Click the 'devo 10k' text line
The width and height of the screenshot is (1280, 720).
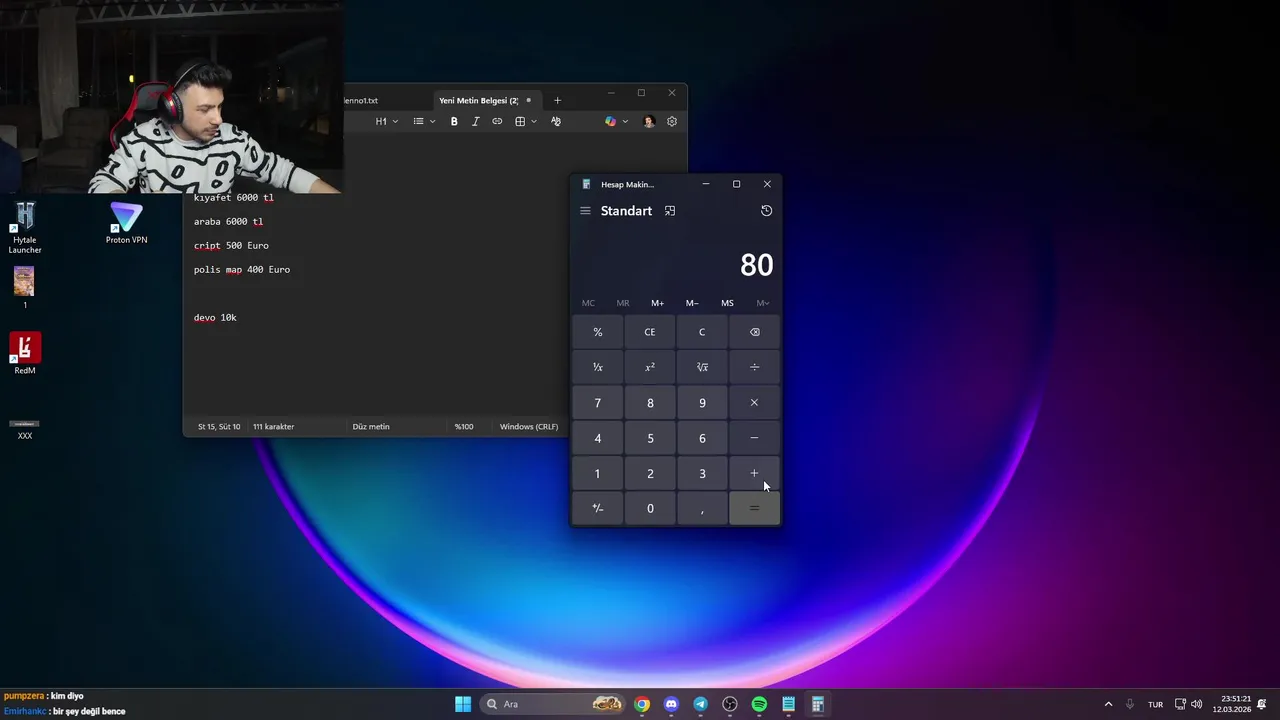pyautogui.click(x=215, y=318)
